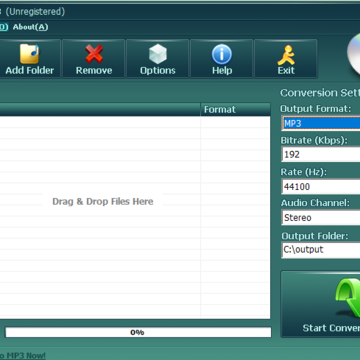The height and width of the screenshot is (360, 360).
Task: Open the About(A) menu
Action: click(30, 27)
